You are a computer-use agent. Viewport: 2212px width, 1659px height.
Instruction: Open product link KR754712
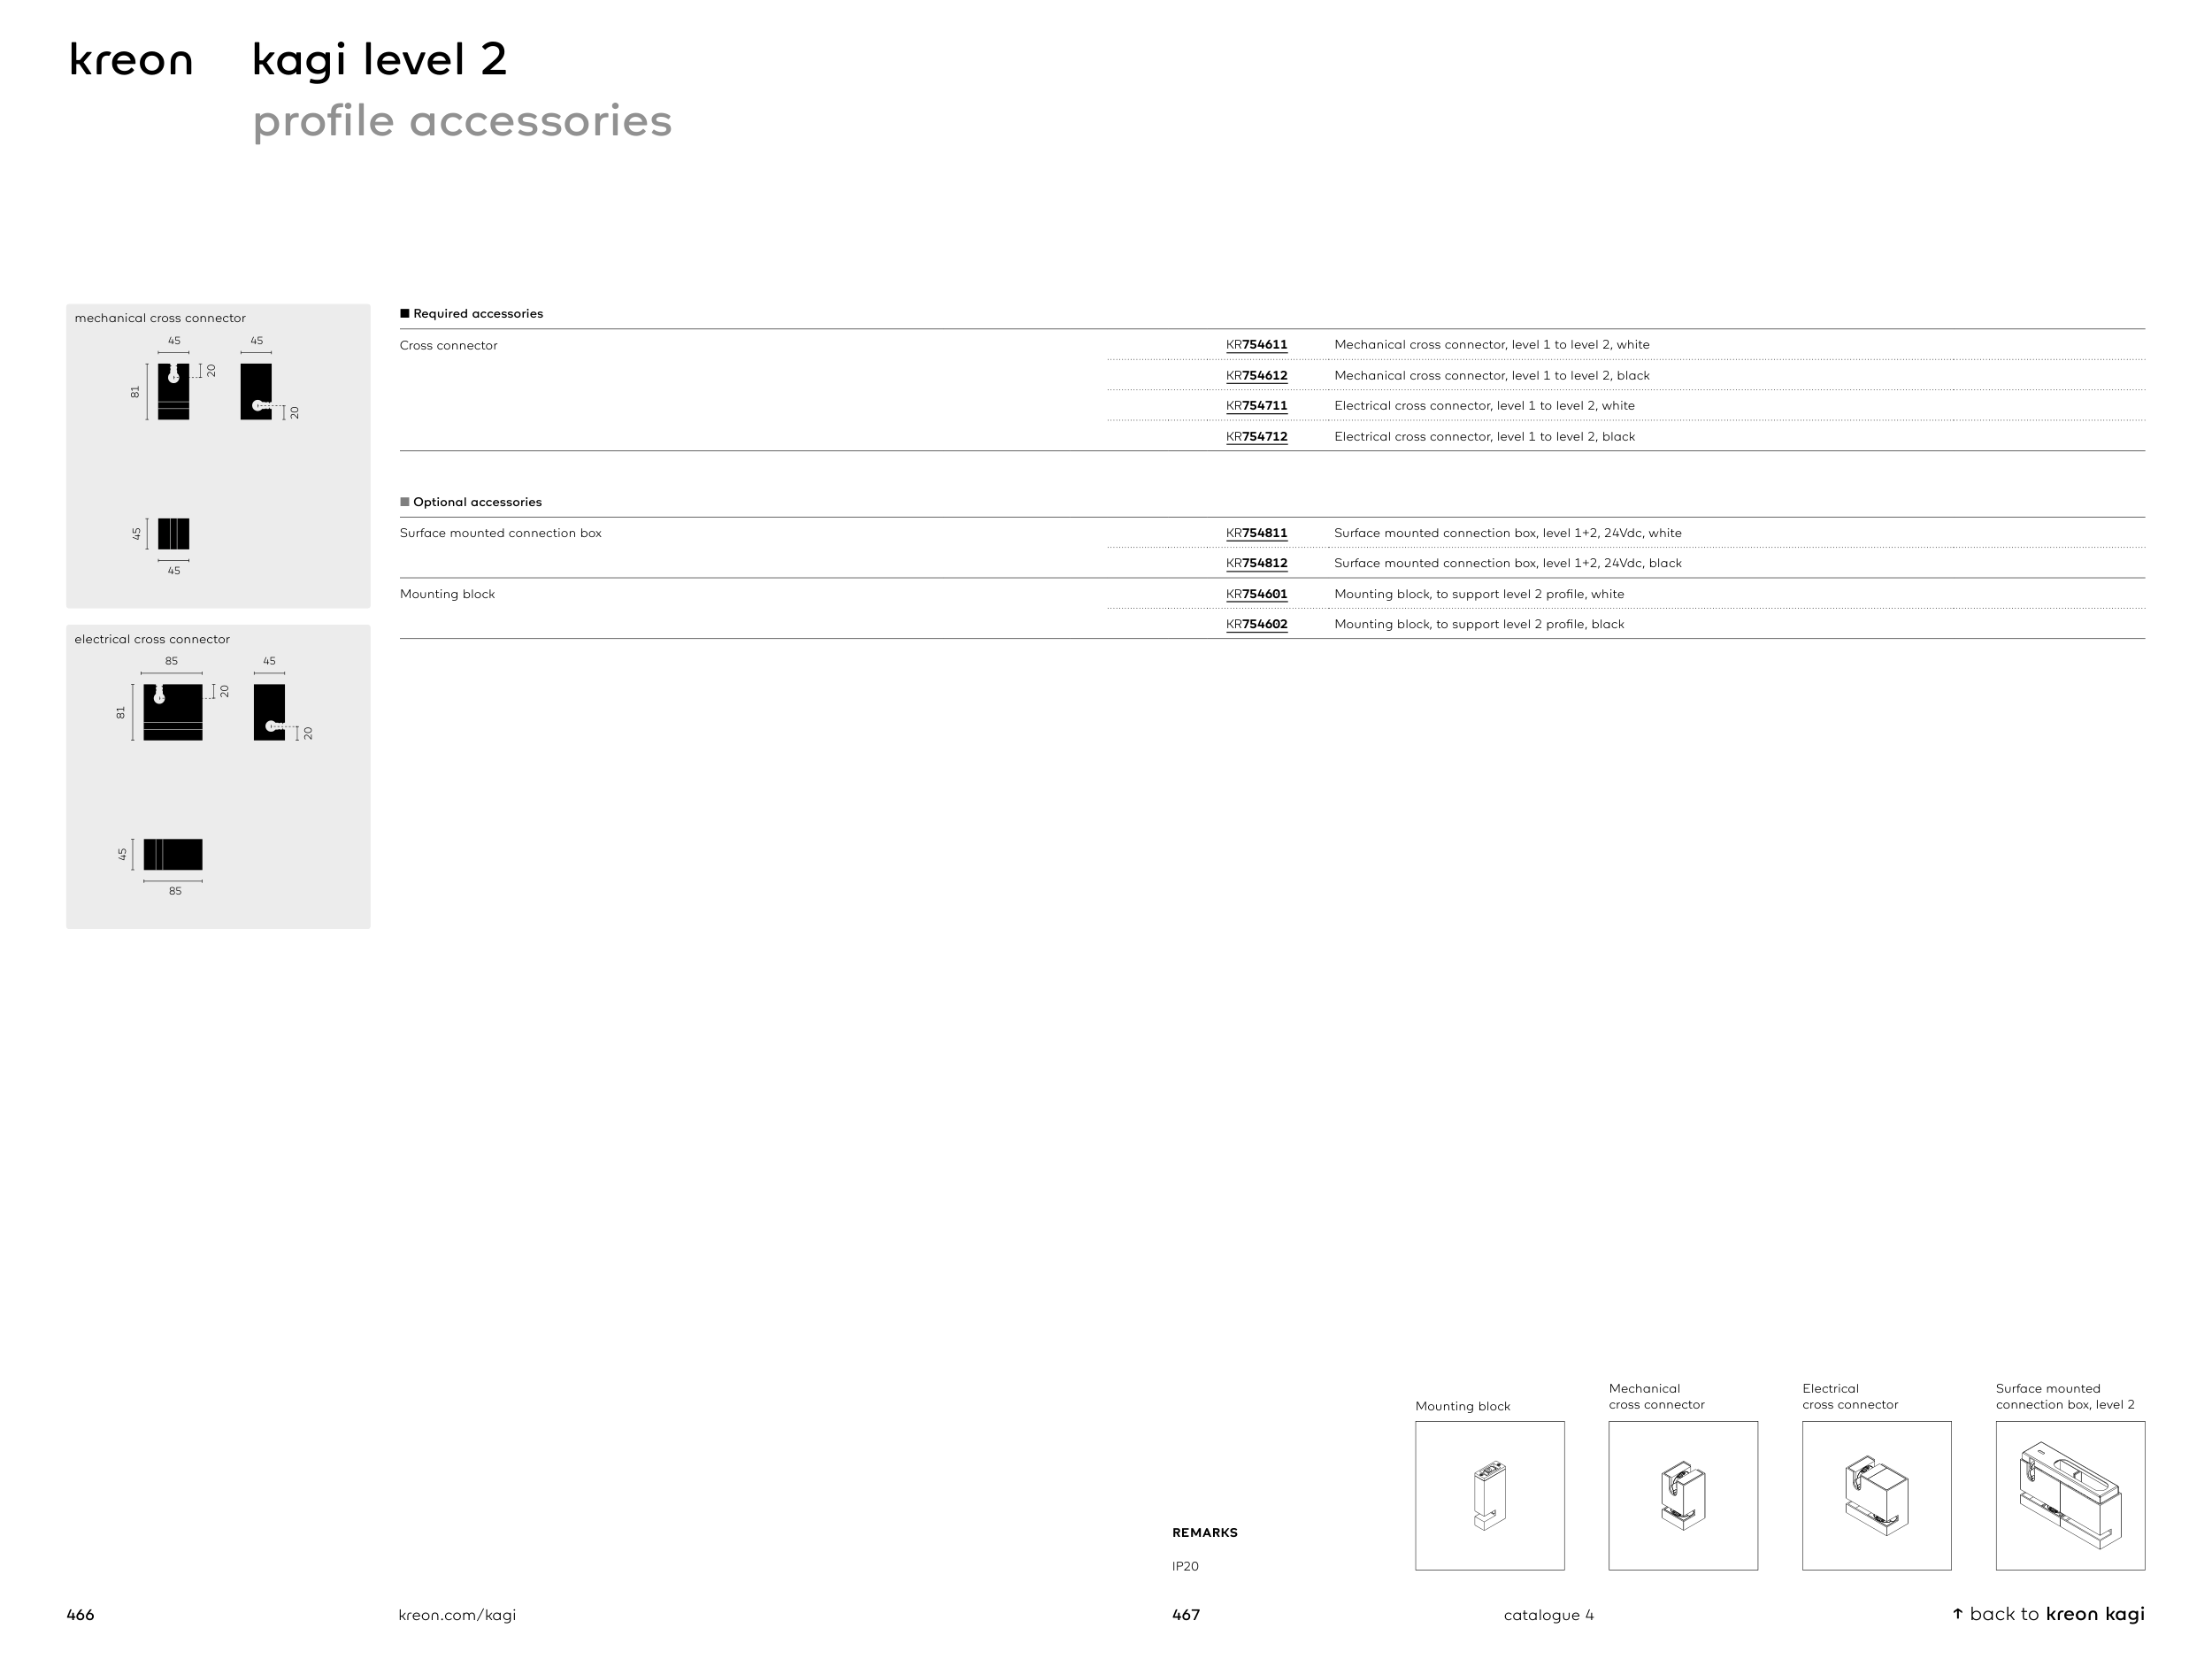1256,437
